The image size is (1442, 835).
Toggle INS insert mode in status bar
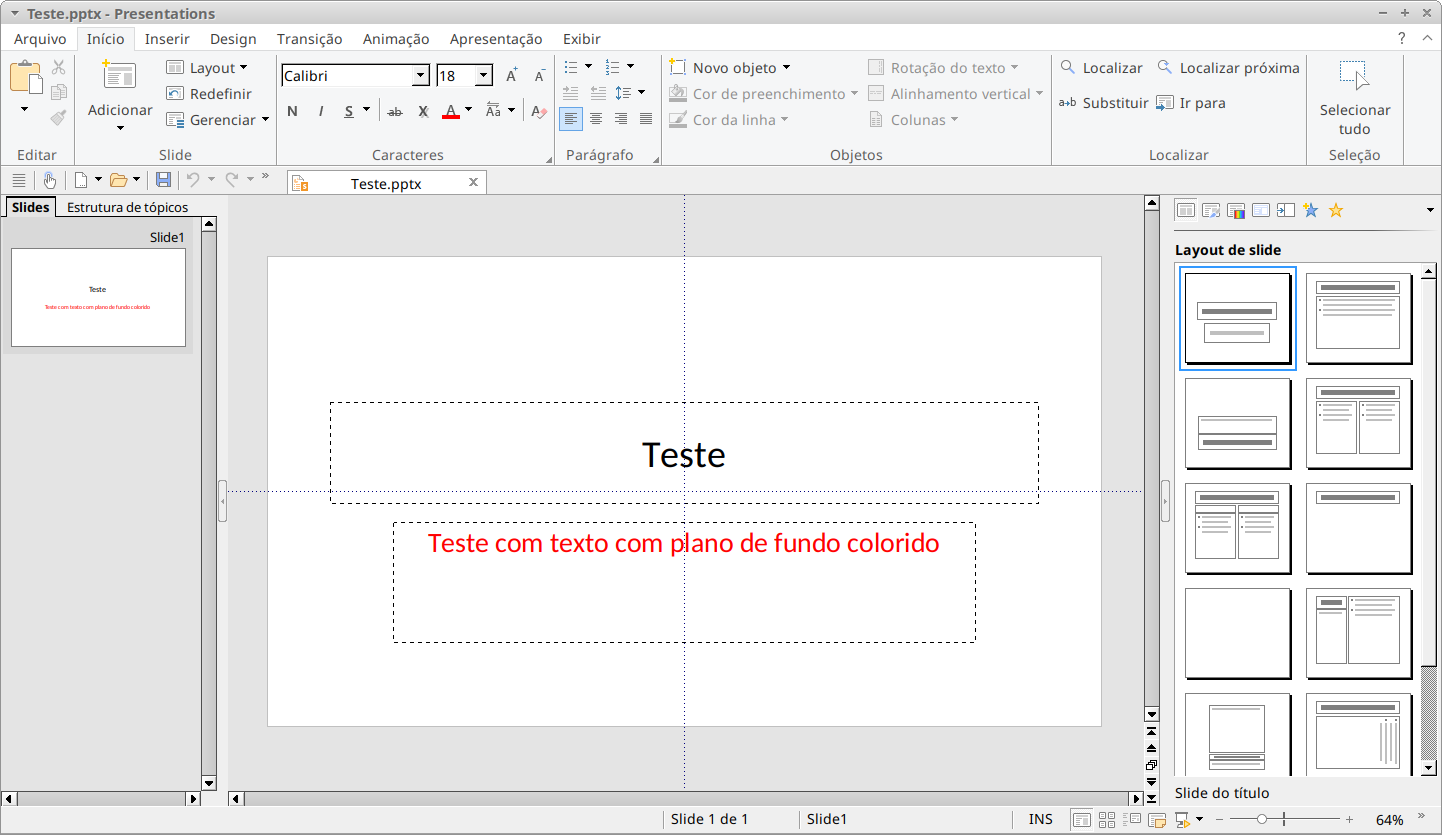click(x=1040, y=819)
